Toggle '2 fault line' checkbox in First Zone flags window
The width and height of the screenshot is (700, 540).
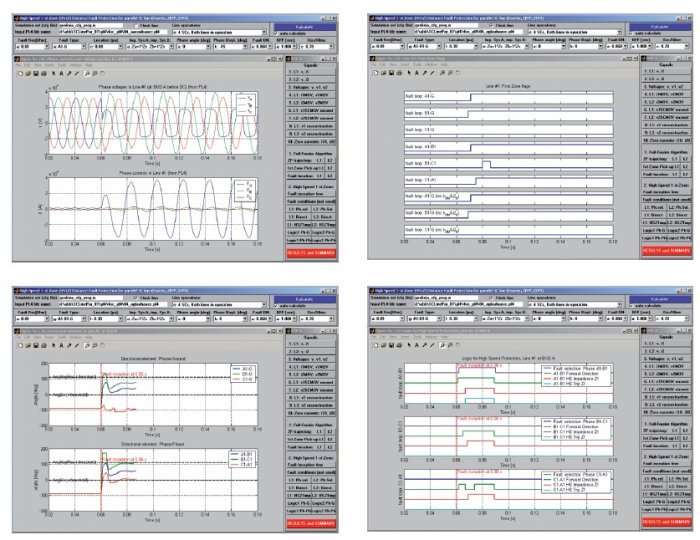pos(491,25)
